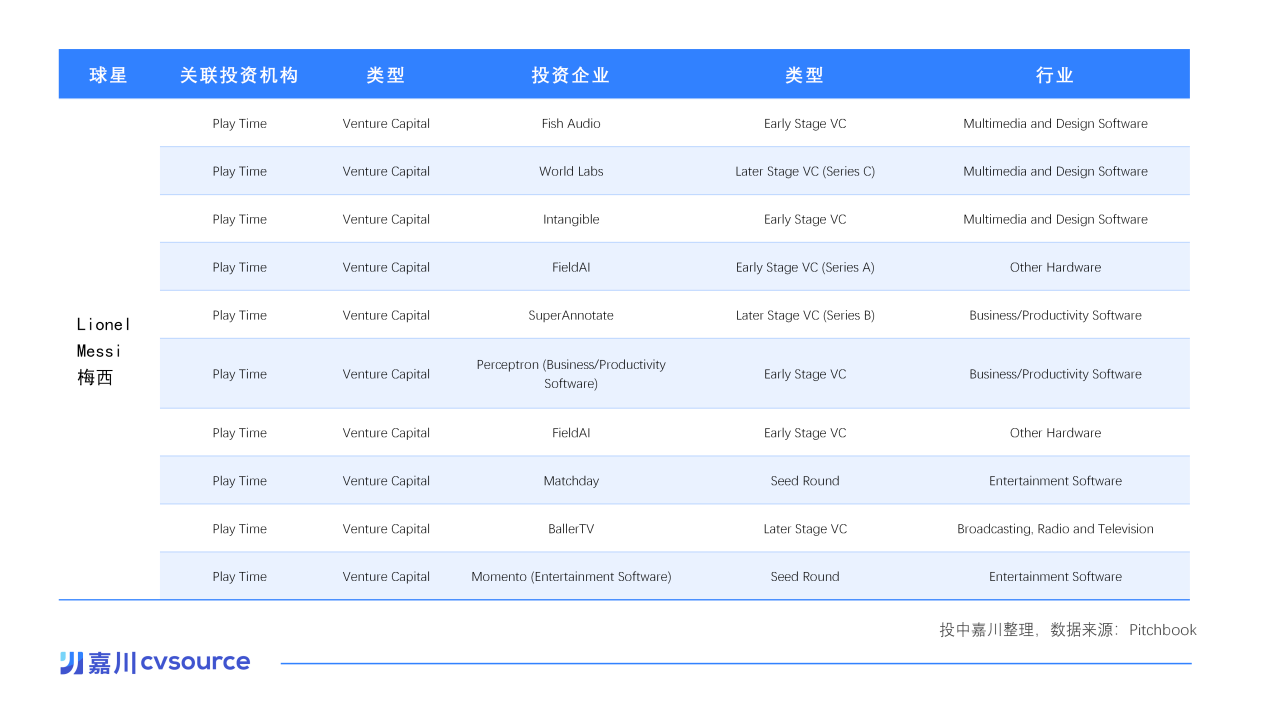Click the Perceptron (Business/Productivity Software) company cell

[571, 374]
